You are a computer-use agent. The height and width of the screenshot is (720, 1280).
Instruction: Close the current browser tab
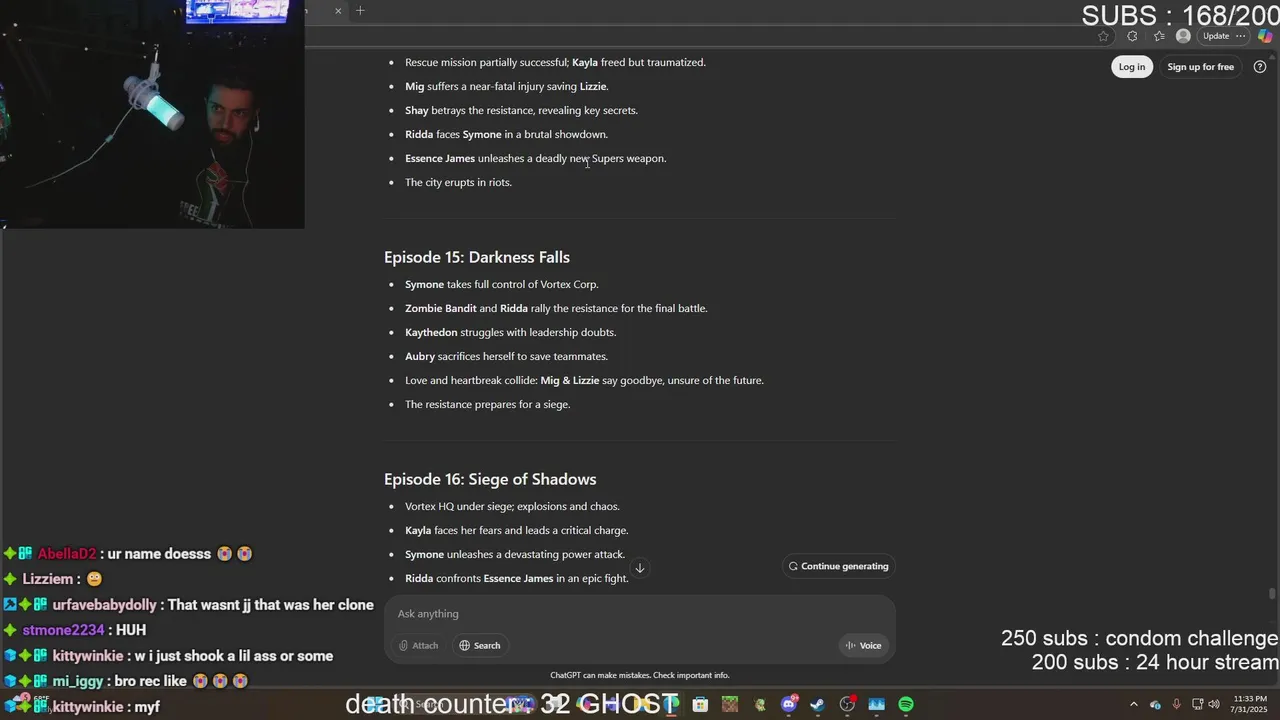tap(338, 11)
